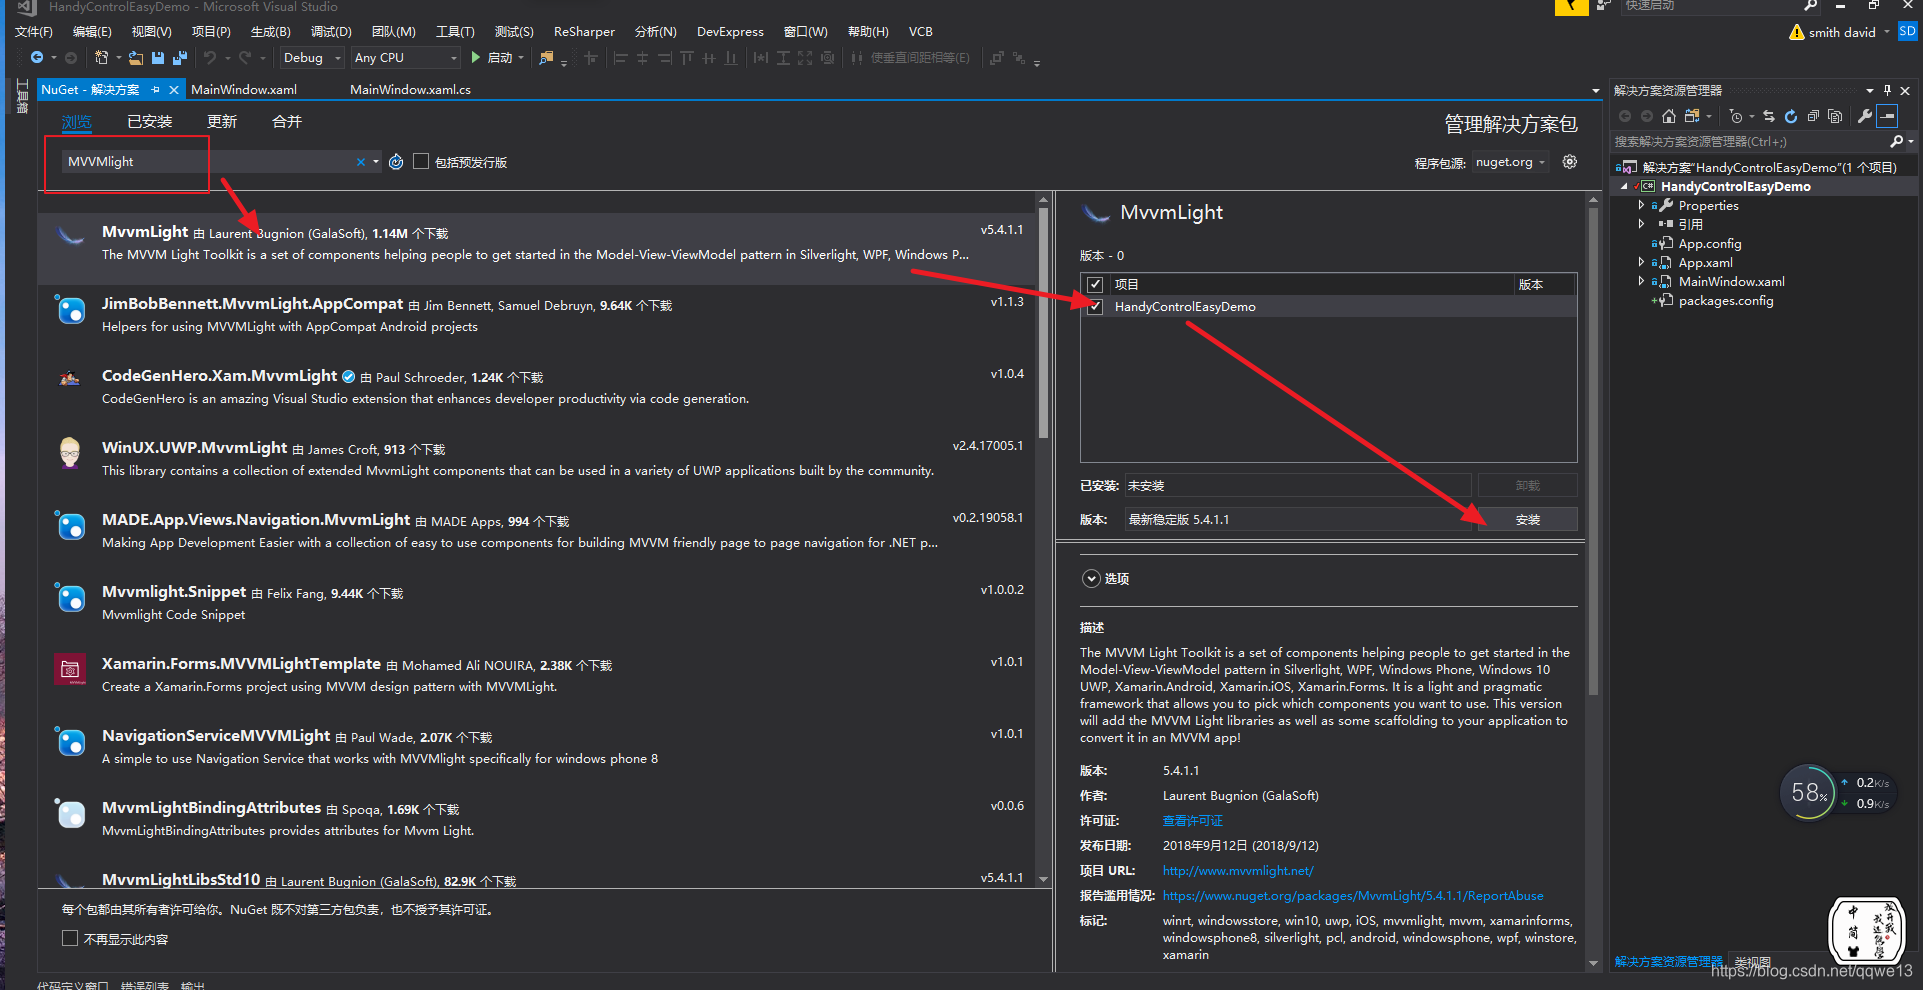This screenshot has height=990, width=1923.
Task: Switch to the 合并 tab
Action: point(287,121)
